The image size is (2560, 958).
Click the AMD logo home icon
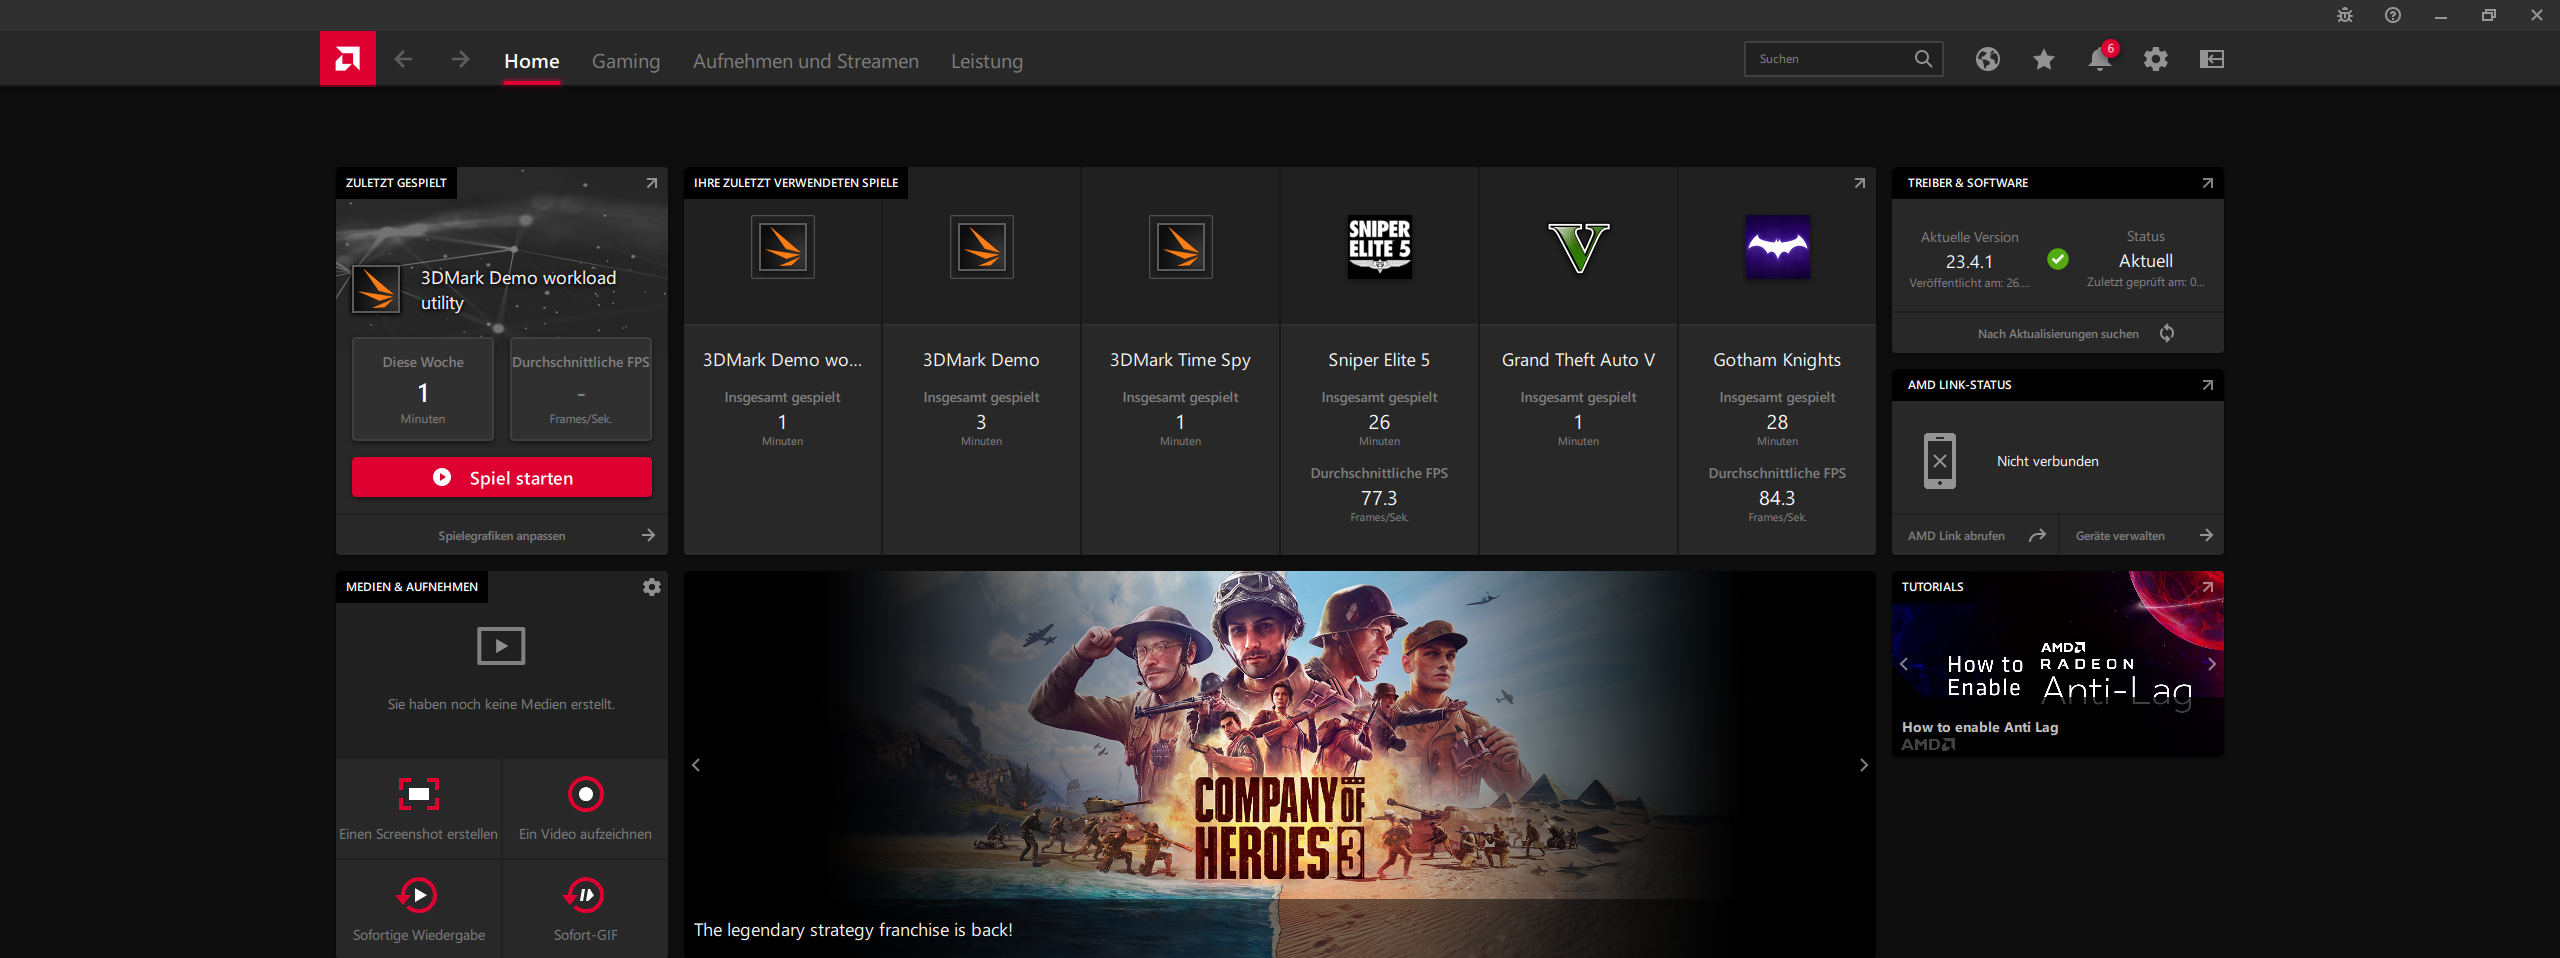pyautogui.click(x=348, y=59)
